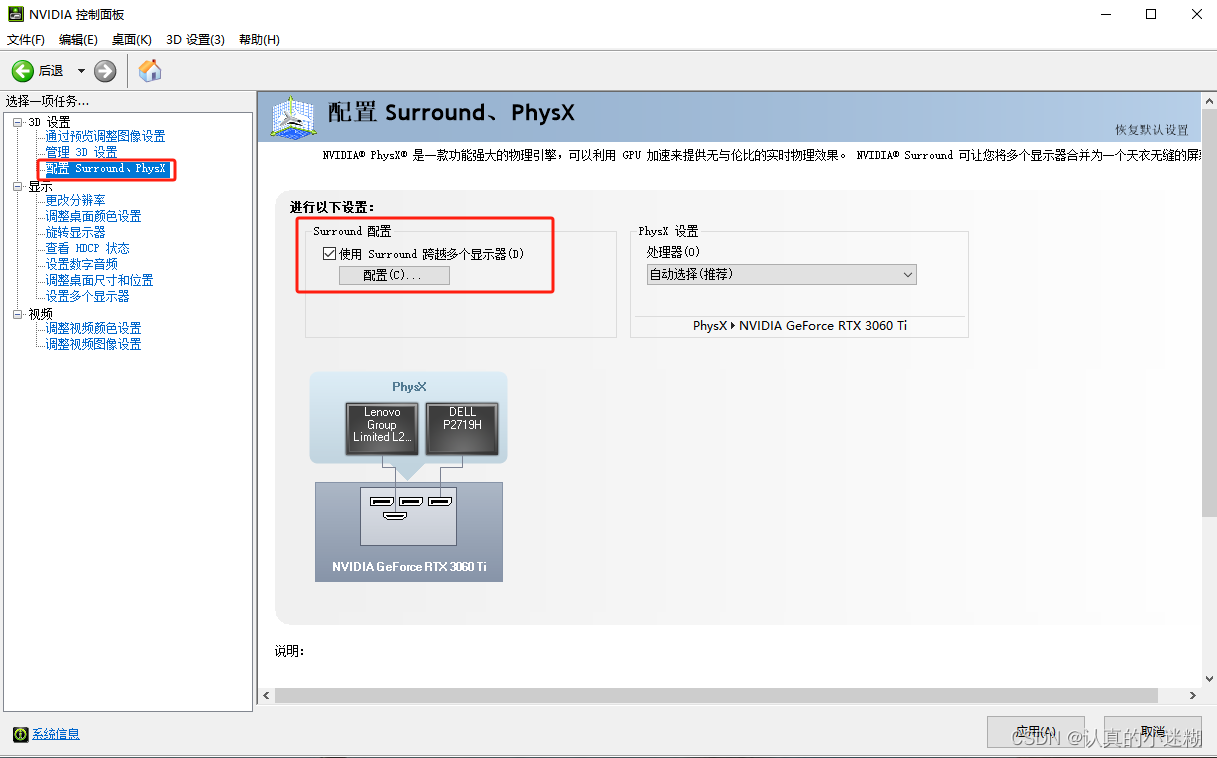Open the 文件(F) menu

pos(26,40)
